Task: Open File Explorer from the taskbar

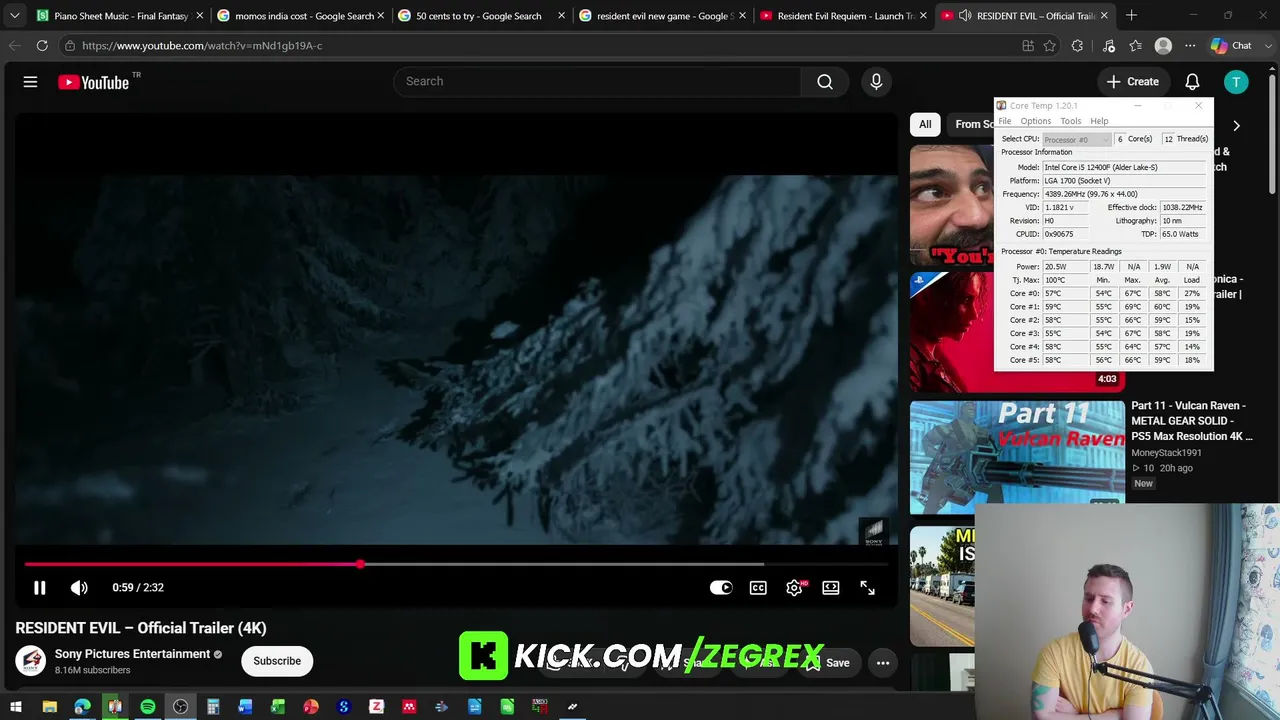Action: (49, 708)
